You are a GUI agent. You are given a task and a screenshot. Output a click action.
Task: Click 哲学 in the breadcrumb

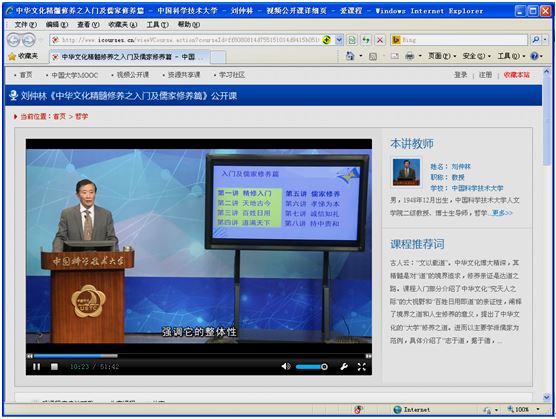pyautogui.click(x=82, y=116)
